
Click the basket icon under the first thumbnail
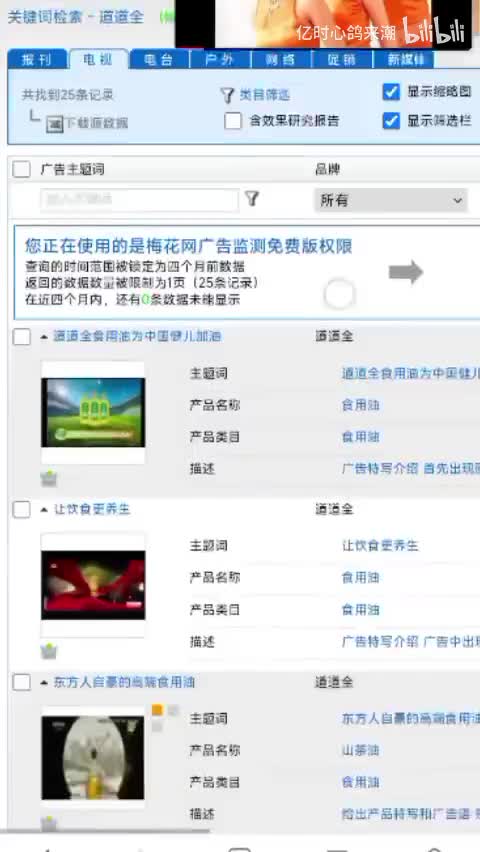coord(49,479)
